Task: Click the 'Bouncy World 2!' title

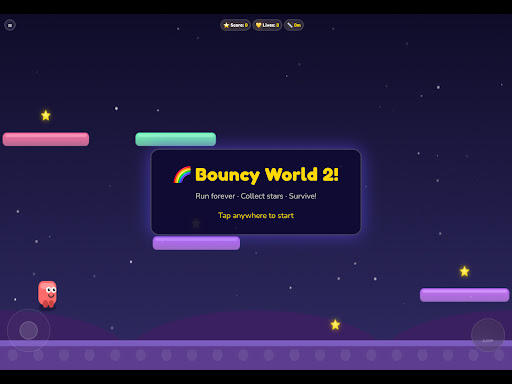Action: pos(267,175)
